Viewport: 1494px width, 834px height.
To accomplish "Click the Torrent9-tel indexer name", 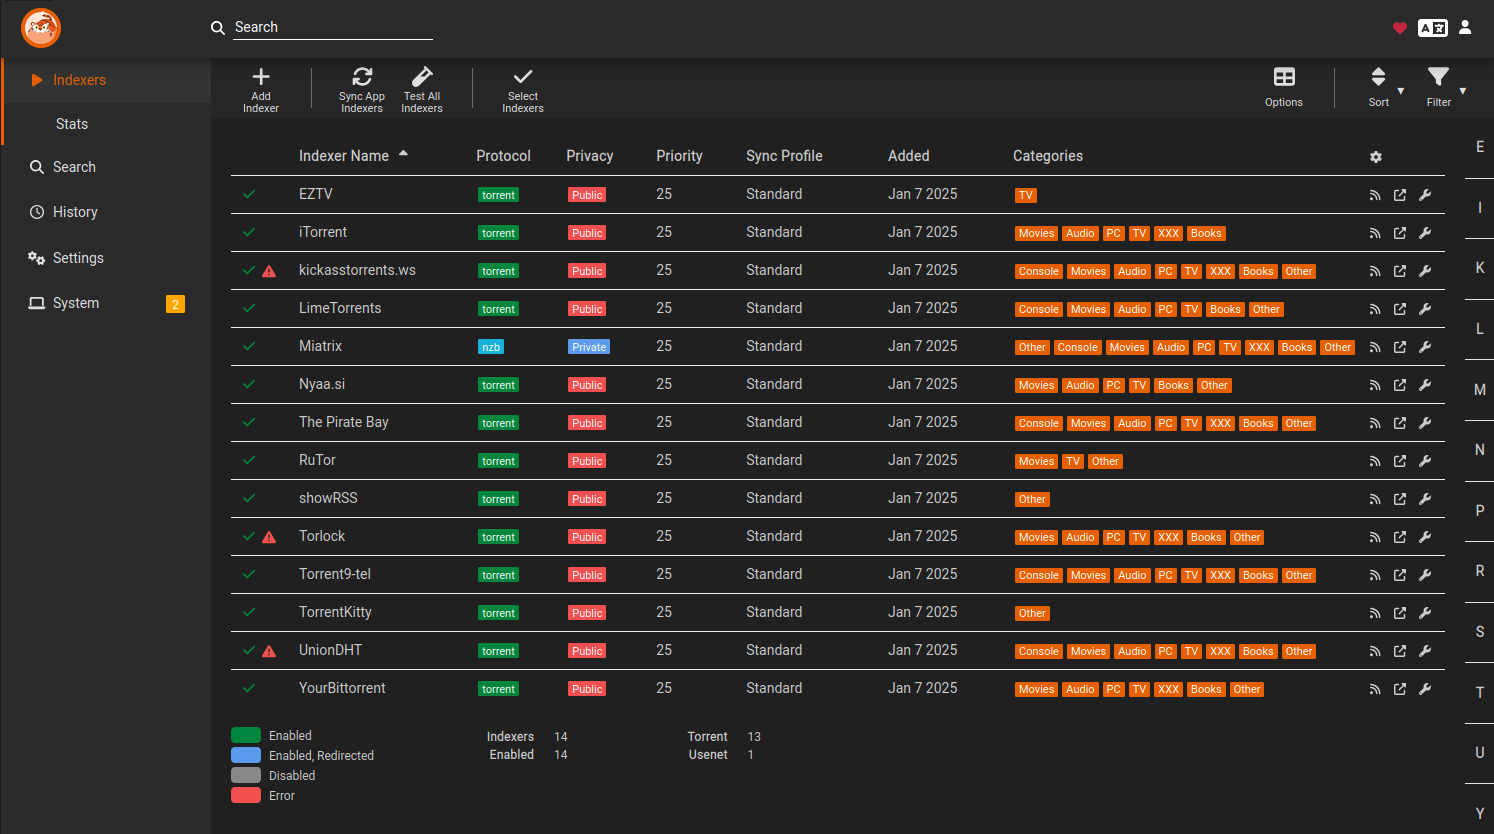I will (335, 574).
